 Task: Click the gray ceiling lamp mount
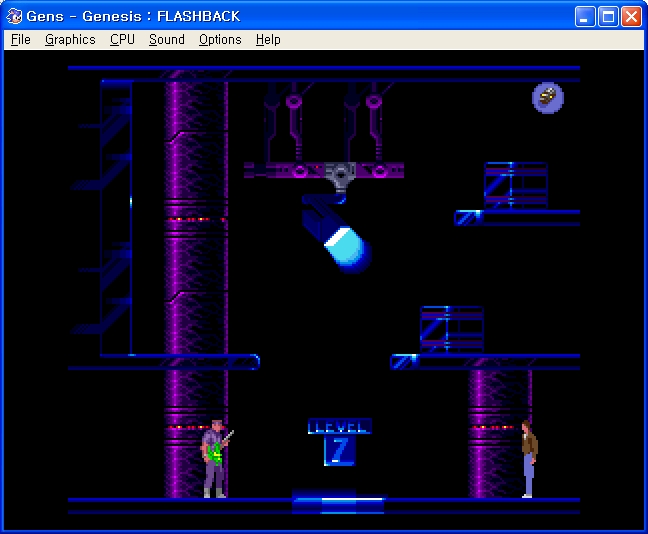click(x=340, y=176)
